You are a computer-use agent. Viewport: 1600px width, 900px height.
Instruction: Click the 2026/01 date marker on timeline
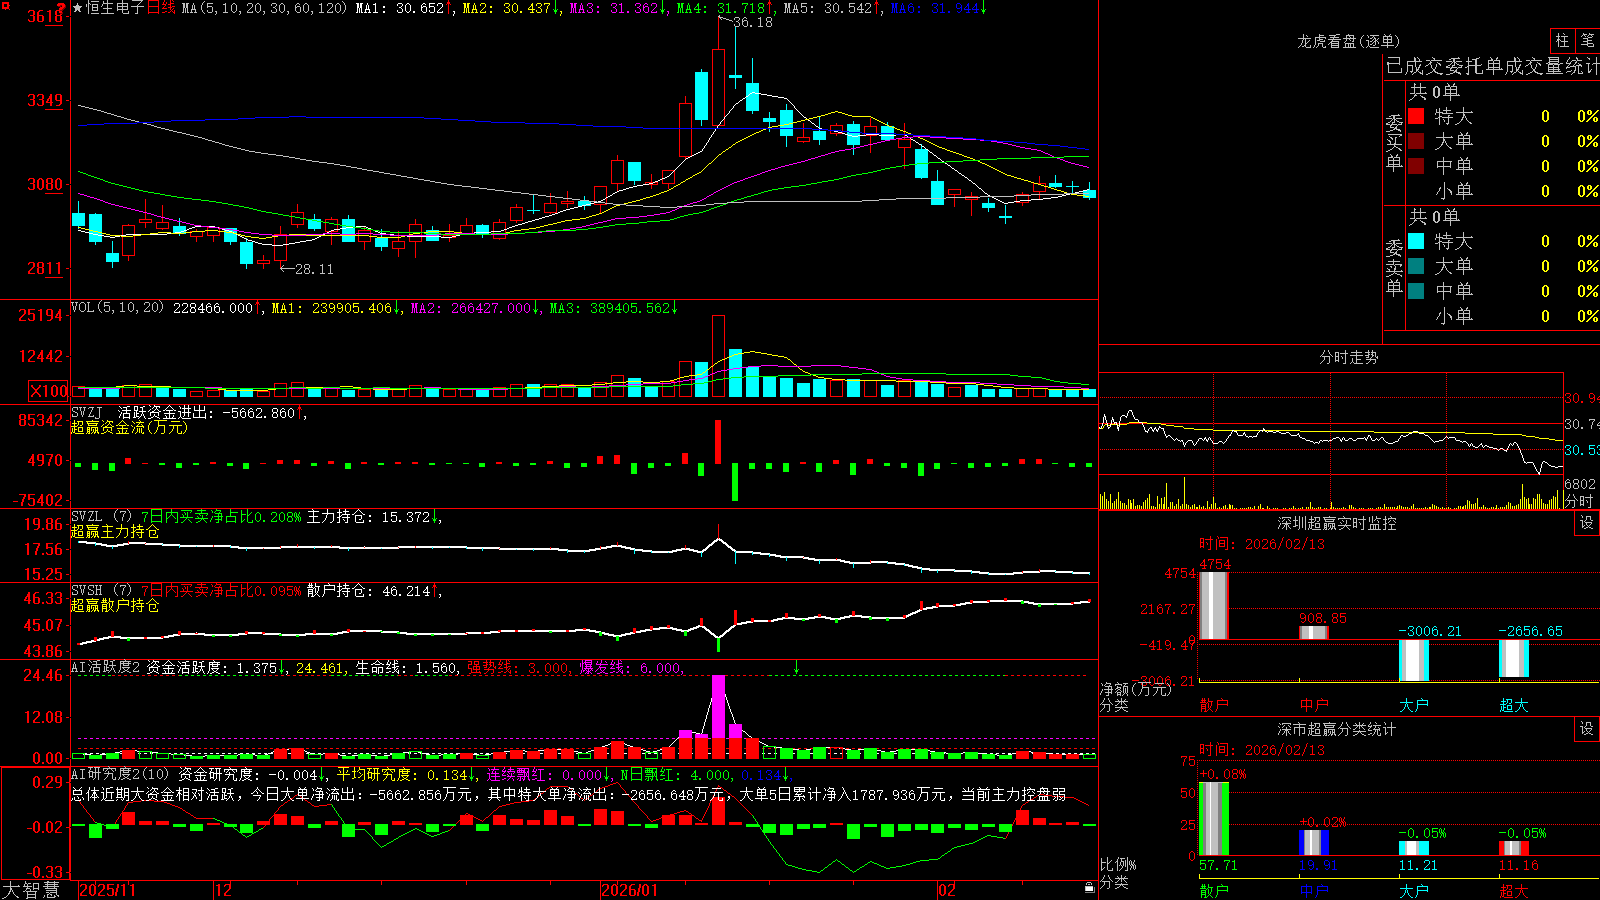point(630,890)
